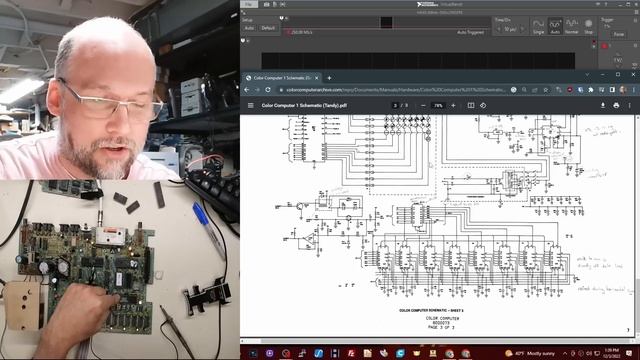Screen dimensions: 640x360
Task: Click the colorcomputerarchive.com address bar
Action: [394, 90]
